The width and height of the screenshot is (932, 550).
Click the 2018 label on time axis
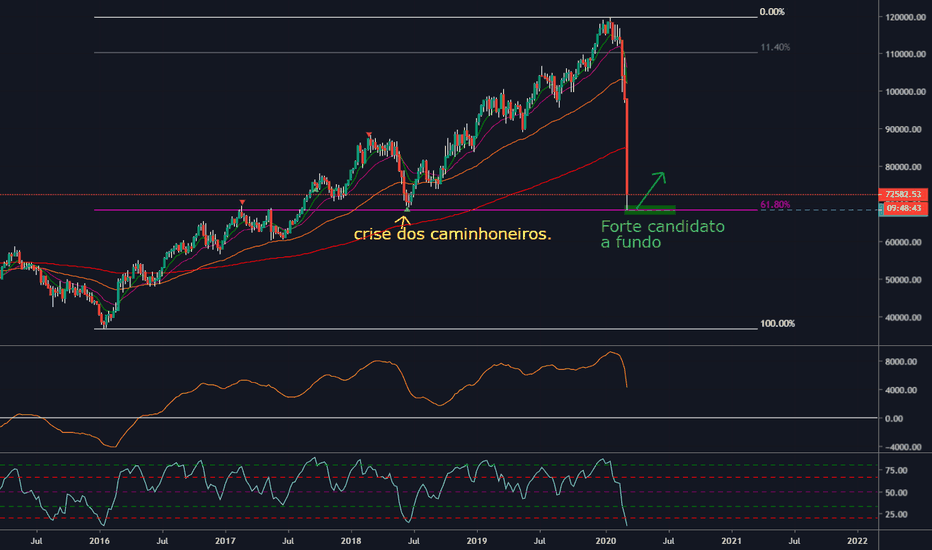pos(351,540)
